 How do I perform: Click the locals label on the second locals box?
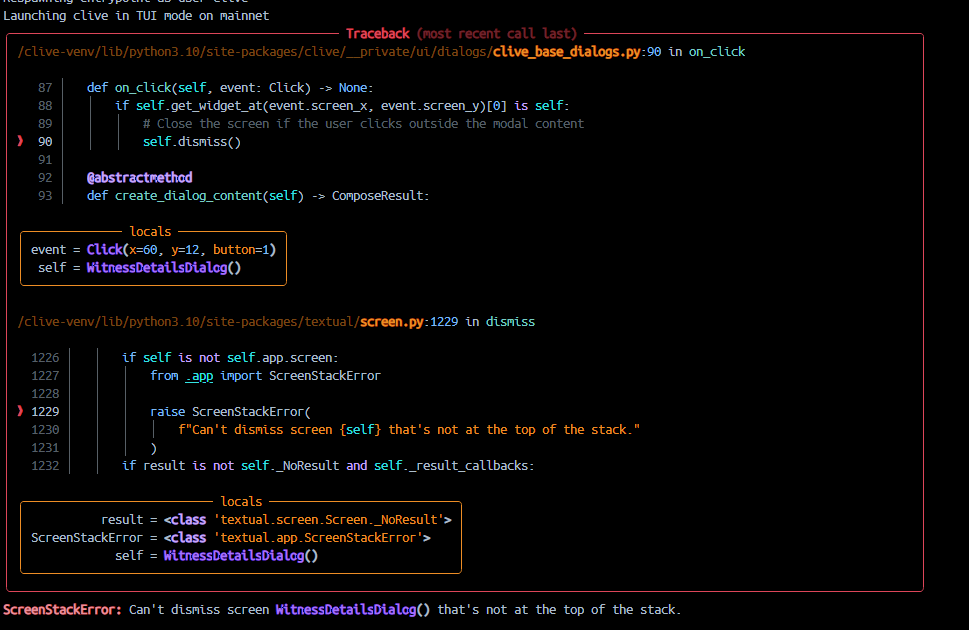click(x=241, y=502)
